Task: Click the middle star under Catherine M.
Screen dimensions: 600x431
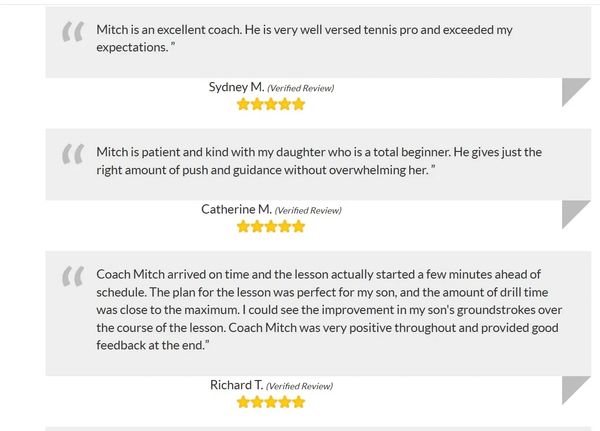Action: click(x=271, y=226)
